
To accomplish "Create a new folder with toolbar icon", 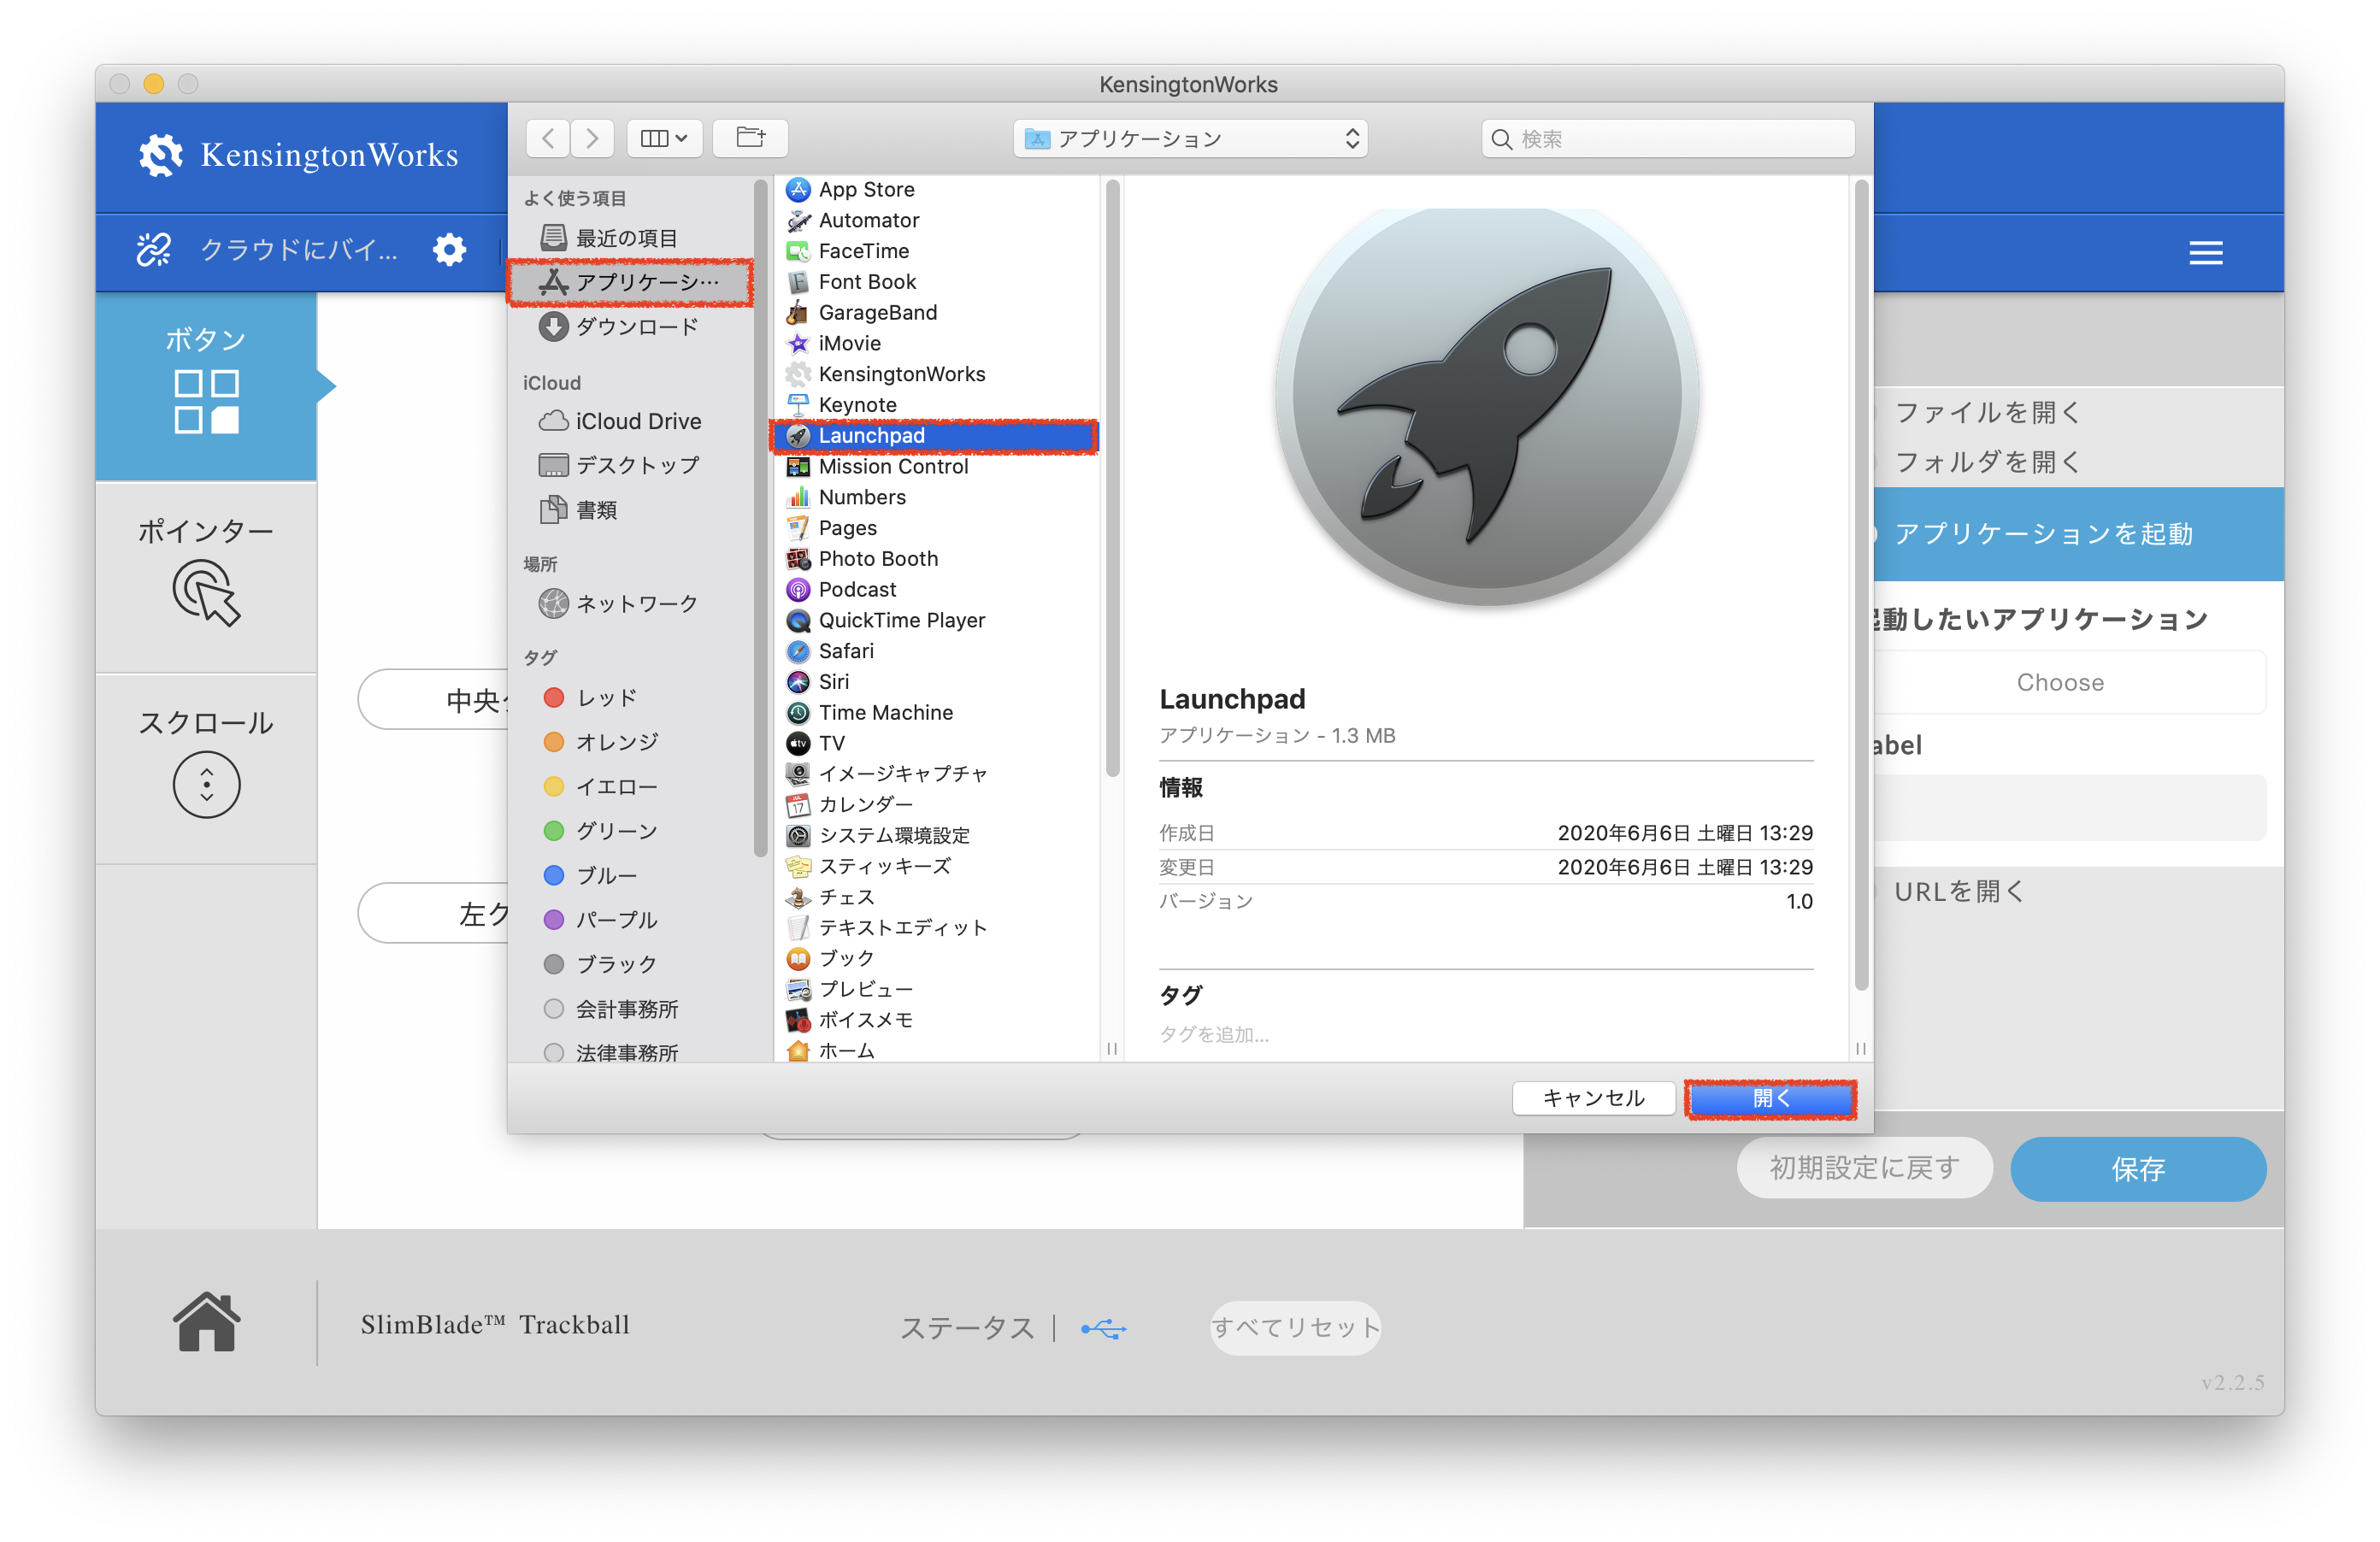I will [750, 138].
